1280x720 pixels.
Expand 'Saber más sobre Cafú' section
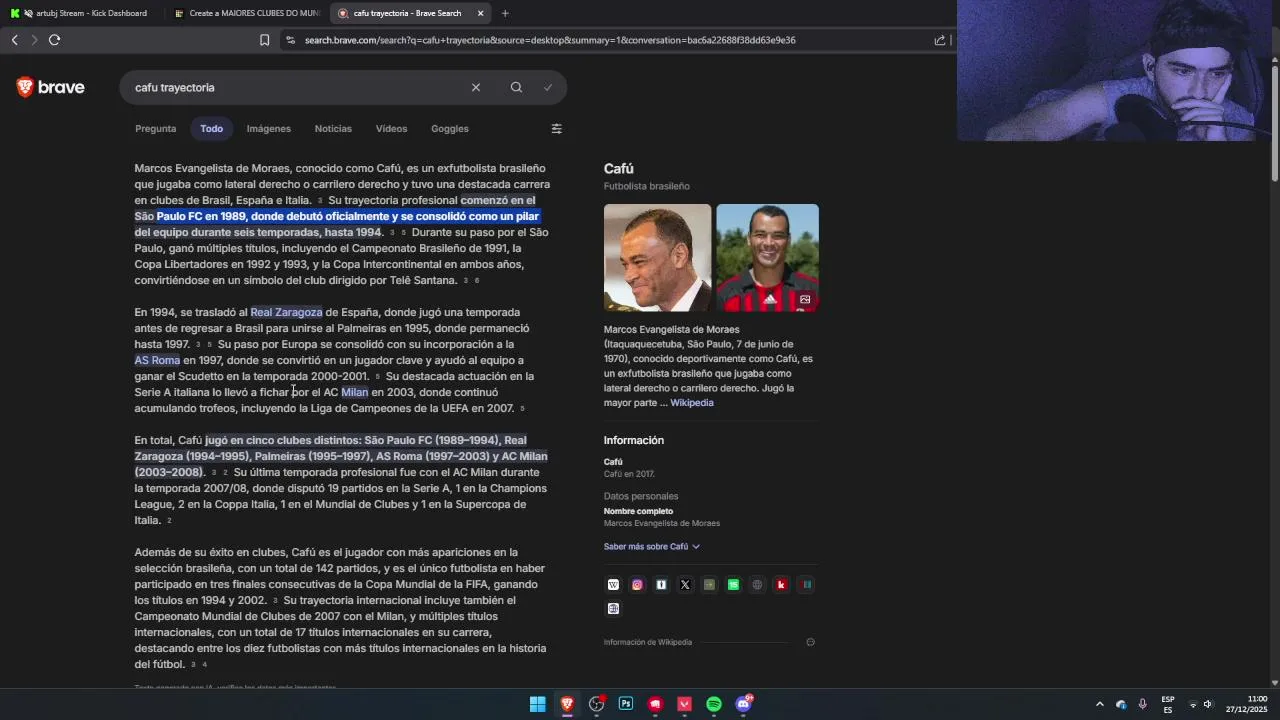coord(651,547)
